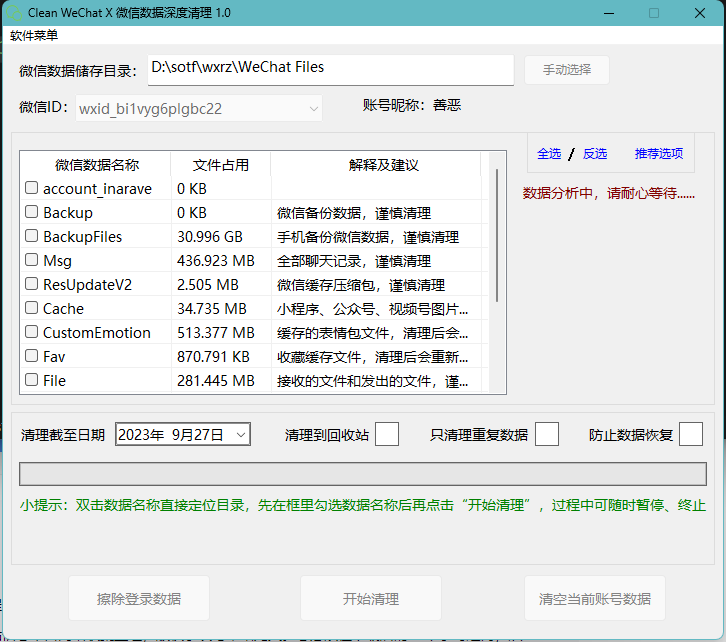Expand the 微信ID dropdown
The width and height of the screenshot is (726, 642).
314,108
